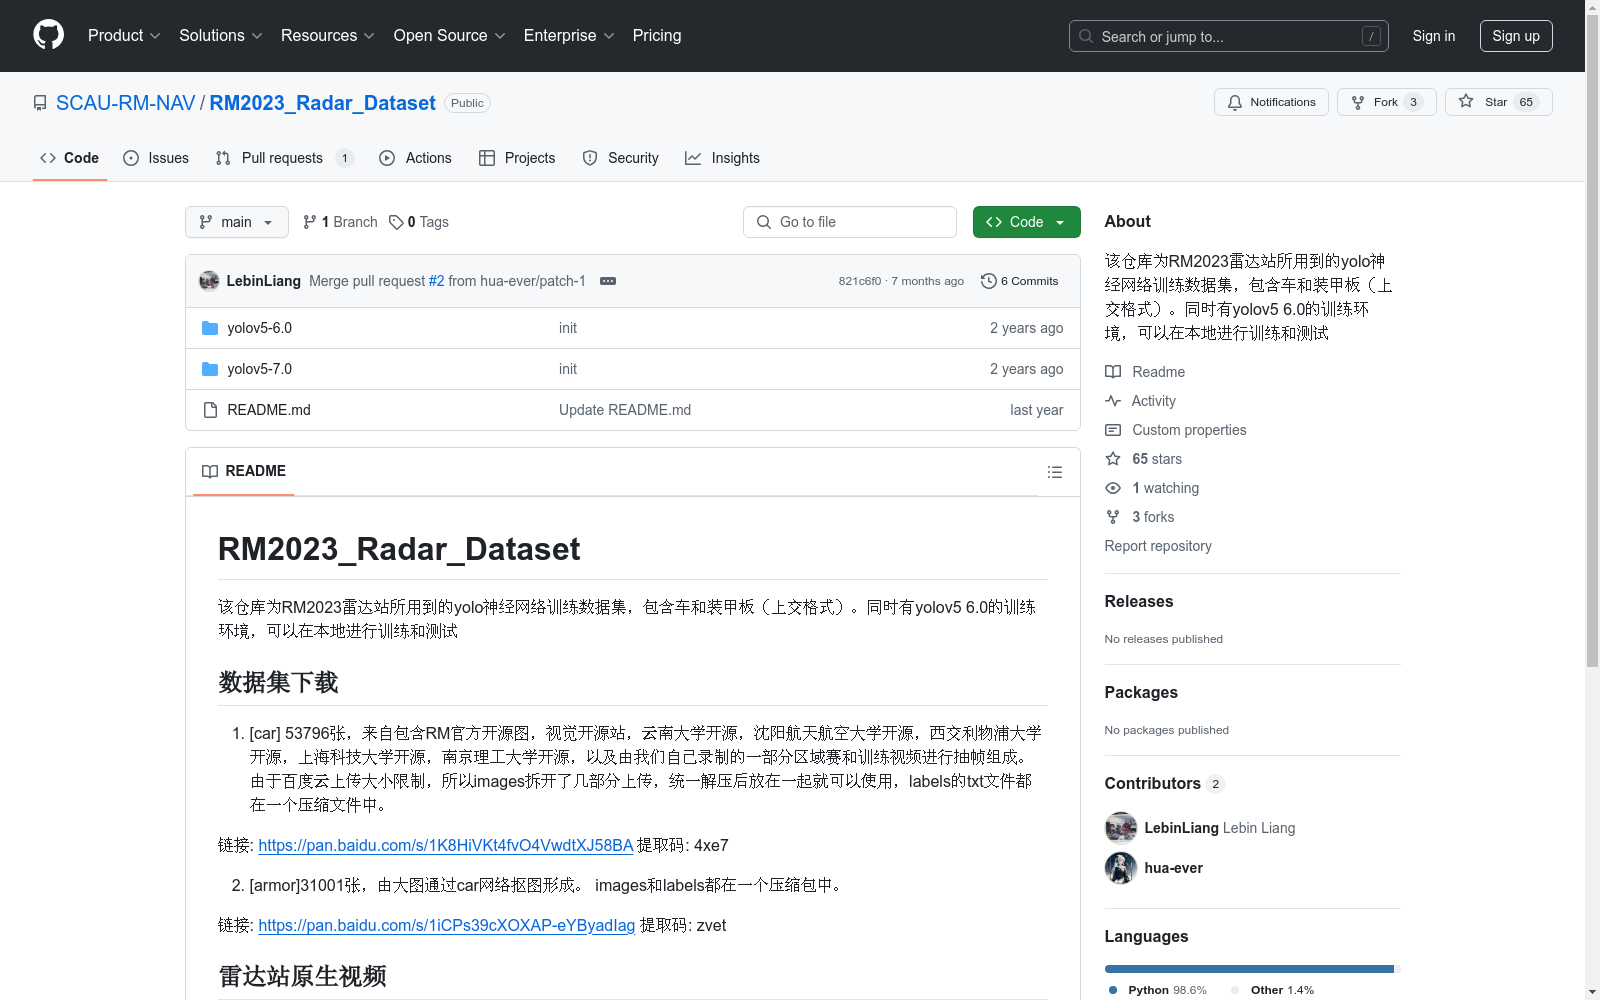Expand the main branch selector
The width and height of the screenshot is (1600, 1000).
point(236,222)
